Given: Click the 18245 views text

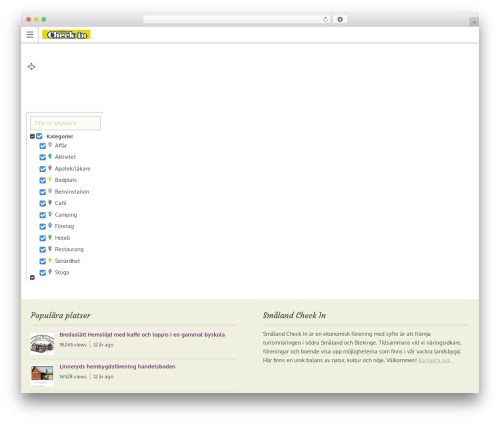Looking at the screenshot, I should (x=73, y=345).
